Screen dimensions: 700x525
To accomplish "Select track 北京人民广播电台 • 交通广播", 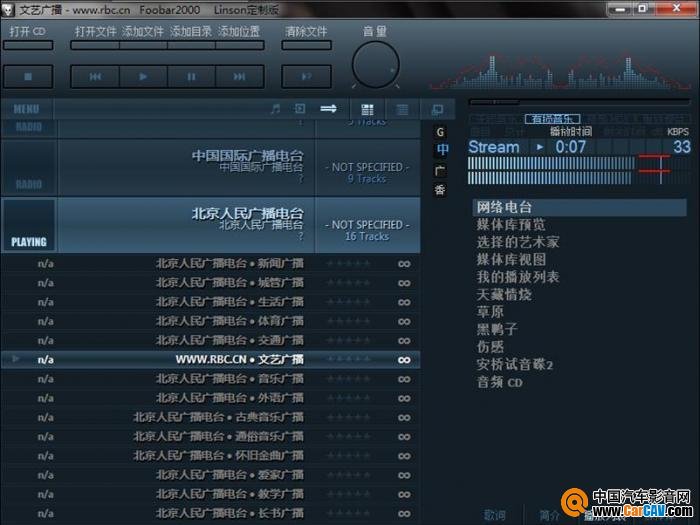I will (x=210, y=341).
